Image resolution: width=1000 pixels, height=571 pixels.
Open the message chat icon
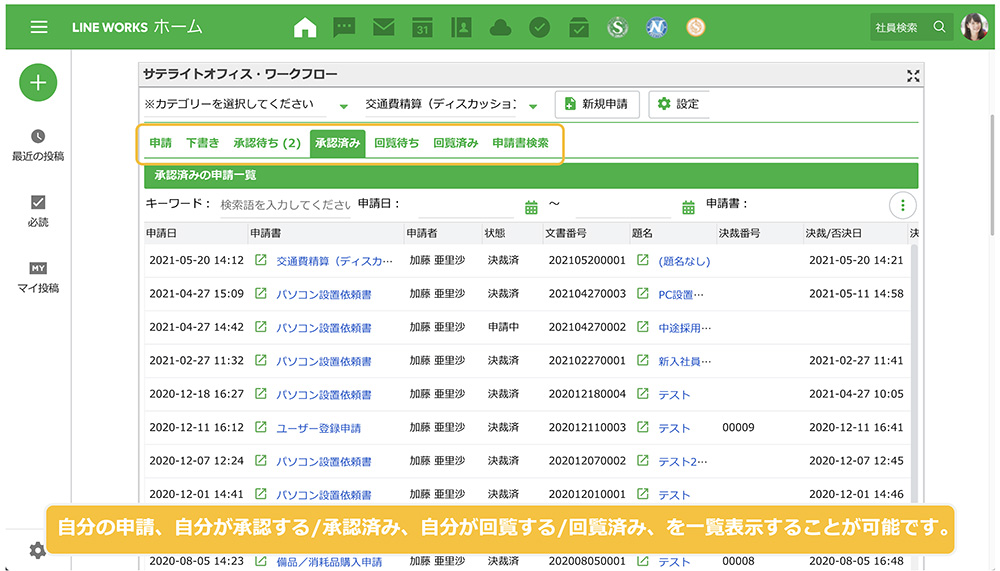point(344,27)
